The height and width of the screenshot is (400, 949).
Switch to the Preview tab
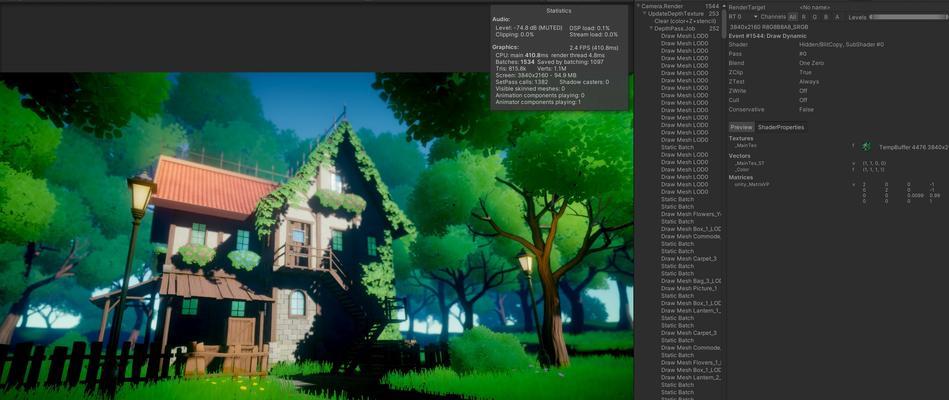[x=741, y=128]
